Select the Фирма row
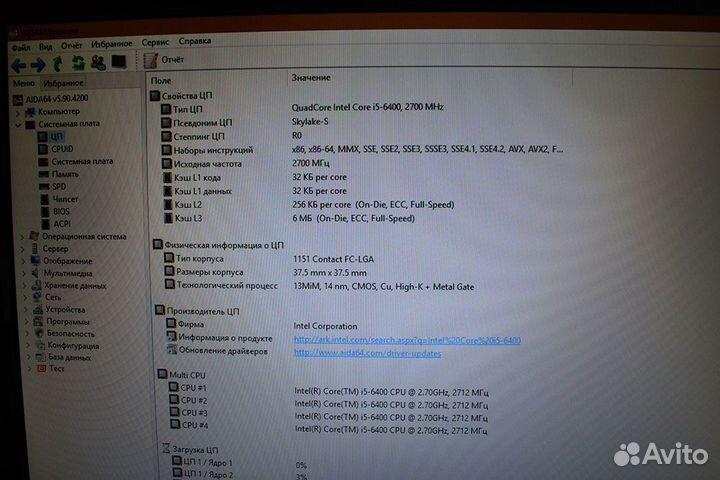Image resolution: width=720 pixels, height=480 pixels. (262, 325)
